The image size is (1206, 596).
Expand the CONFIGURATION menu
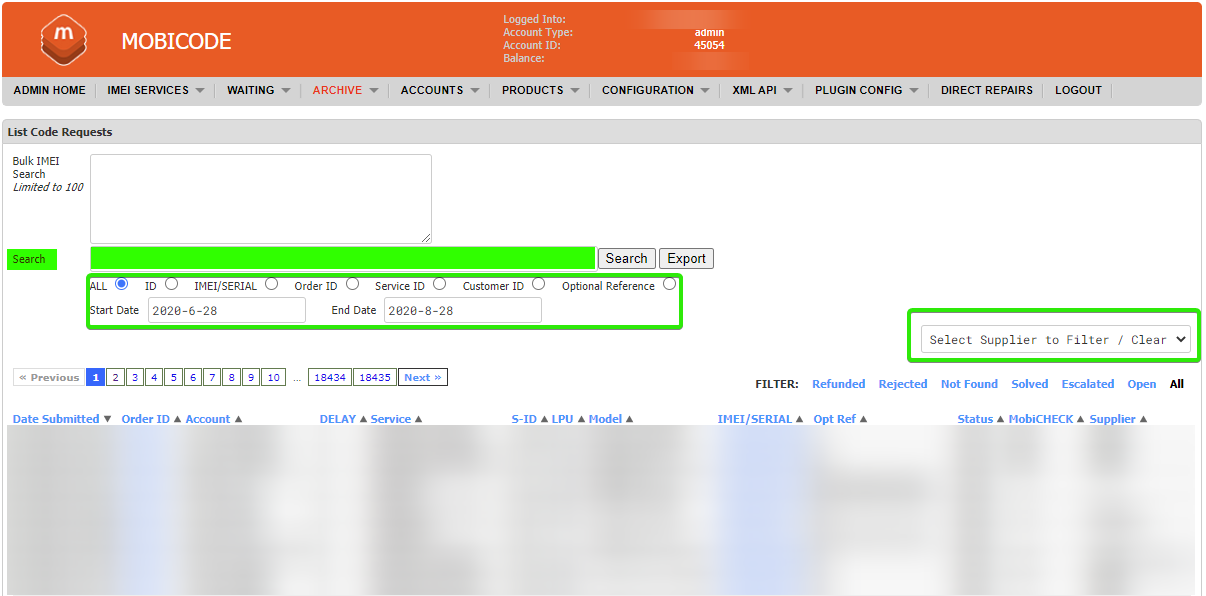[x=655, y=90]
